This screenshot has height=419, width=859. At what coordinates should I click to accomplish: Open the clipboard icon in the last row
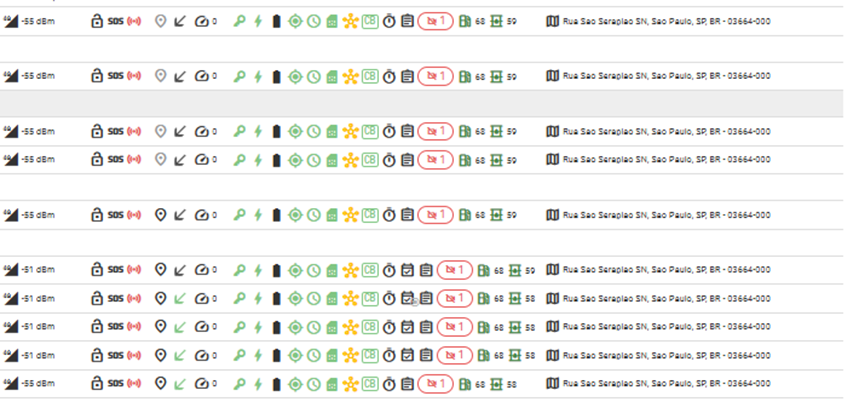407,384
